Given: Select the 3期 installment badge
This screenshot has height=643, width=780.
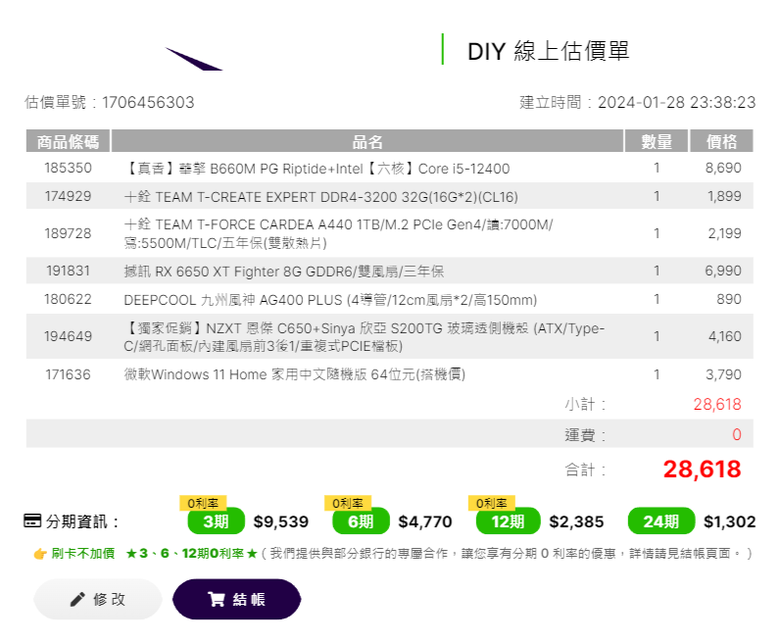Looking at the screenshot, I should 216,521.
